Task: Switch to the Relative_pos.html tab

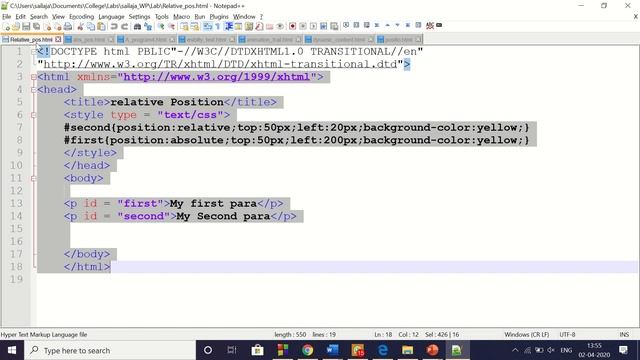Action: (31, 40)
